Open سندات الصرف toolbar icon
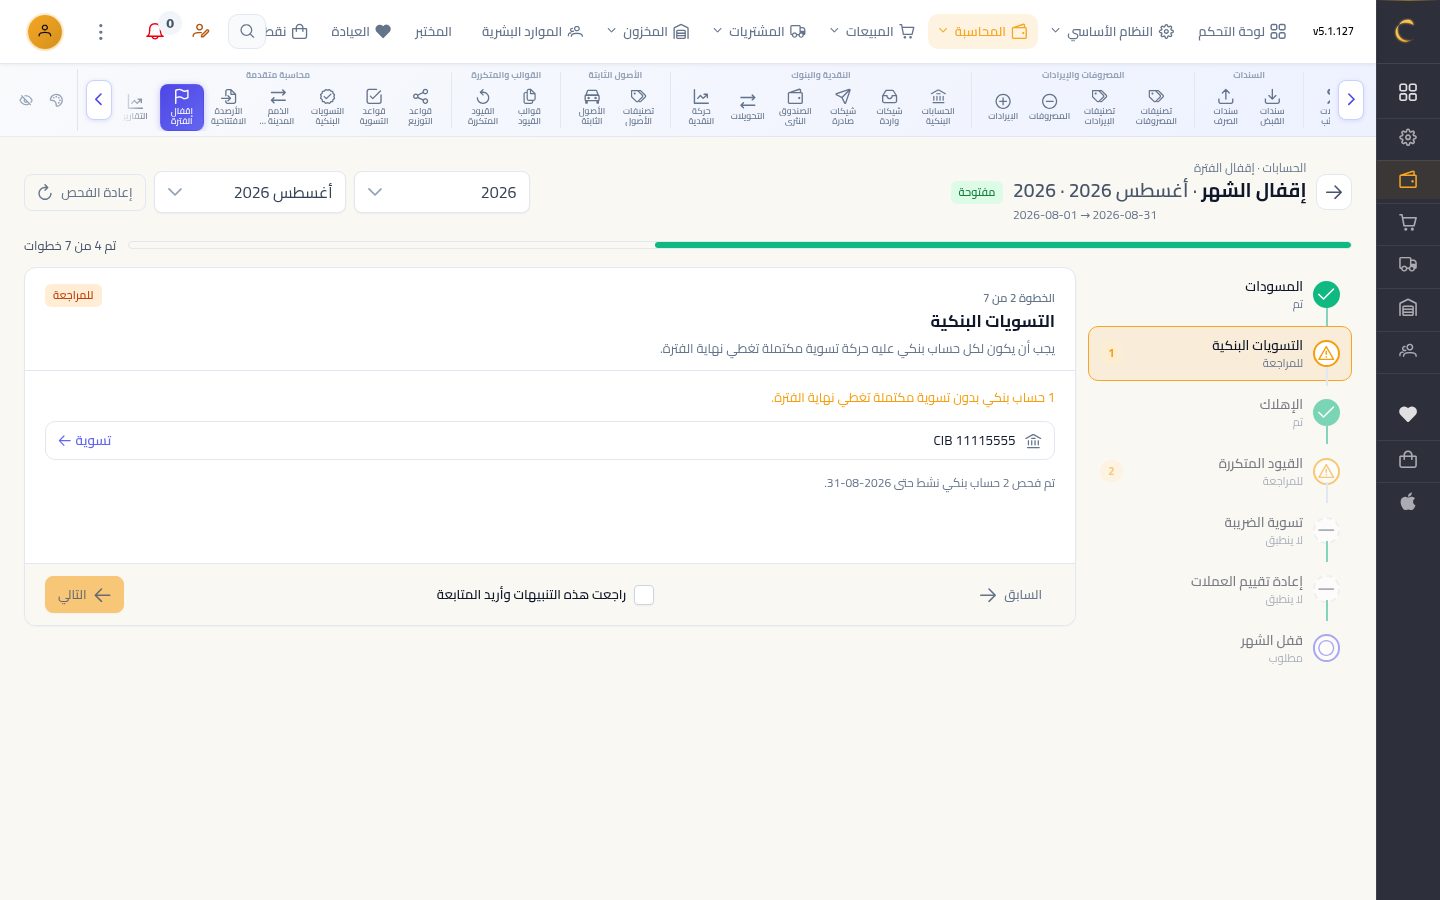The image size is (1440, 900). coord(1225,106)
